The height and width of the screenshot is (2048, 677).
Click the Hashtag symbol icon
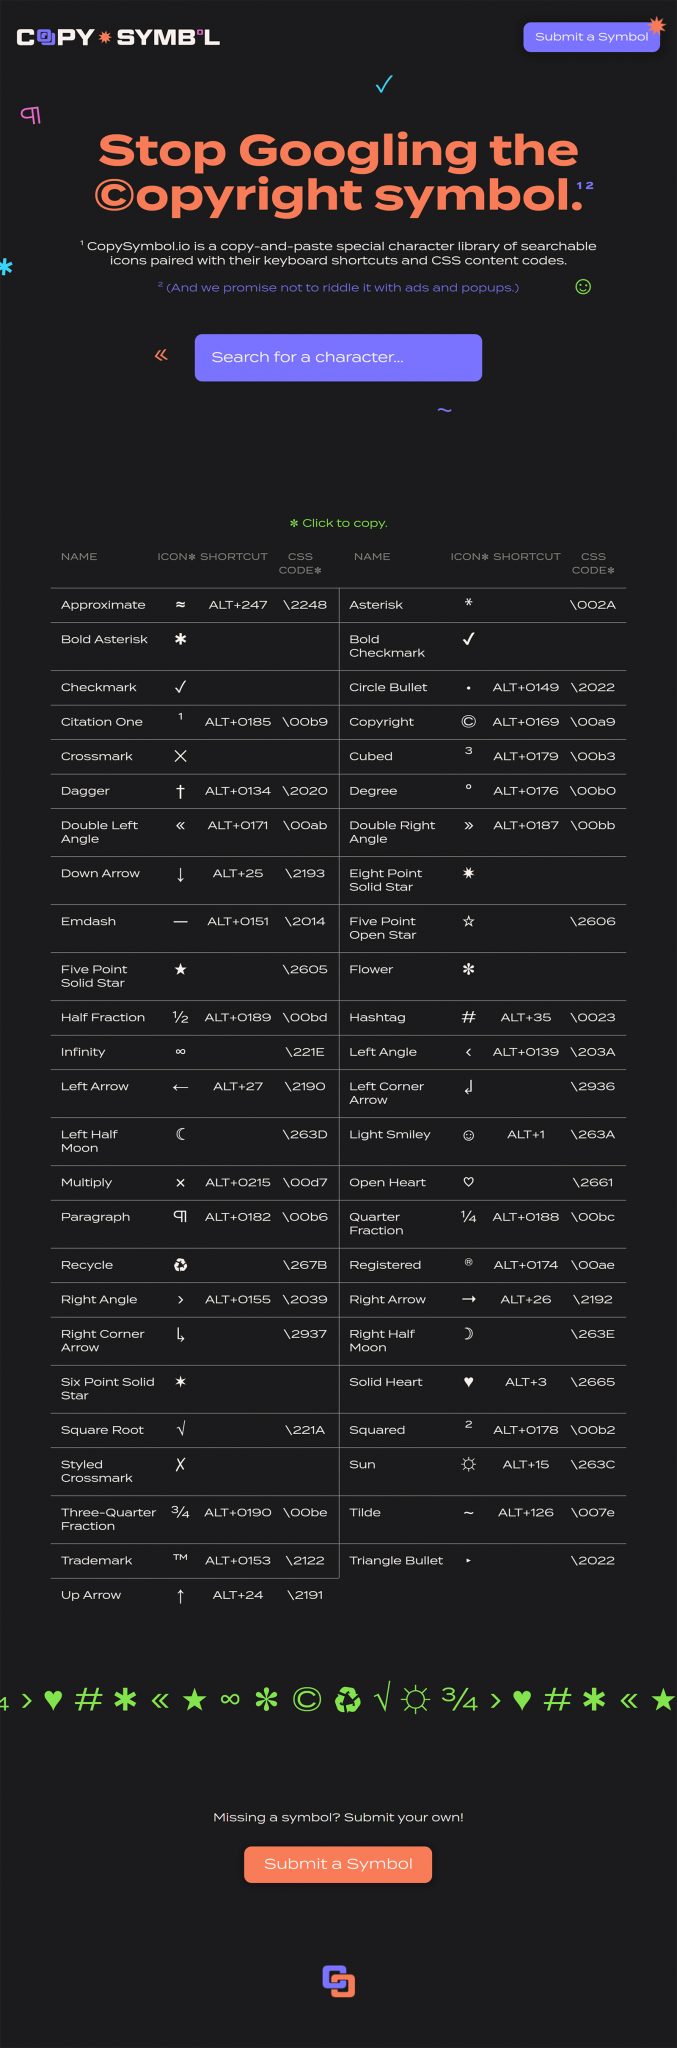468,1017
